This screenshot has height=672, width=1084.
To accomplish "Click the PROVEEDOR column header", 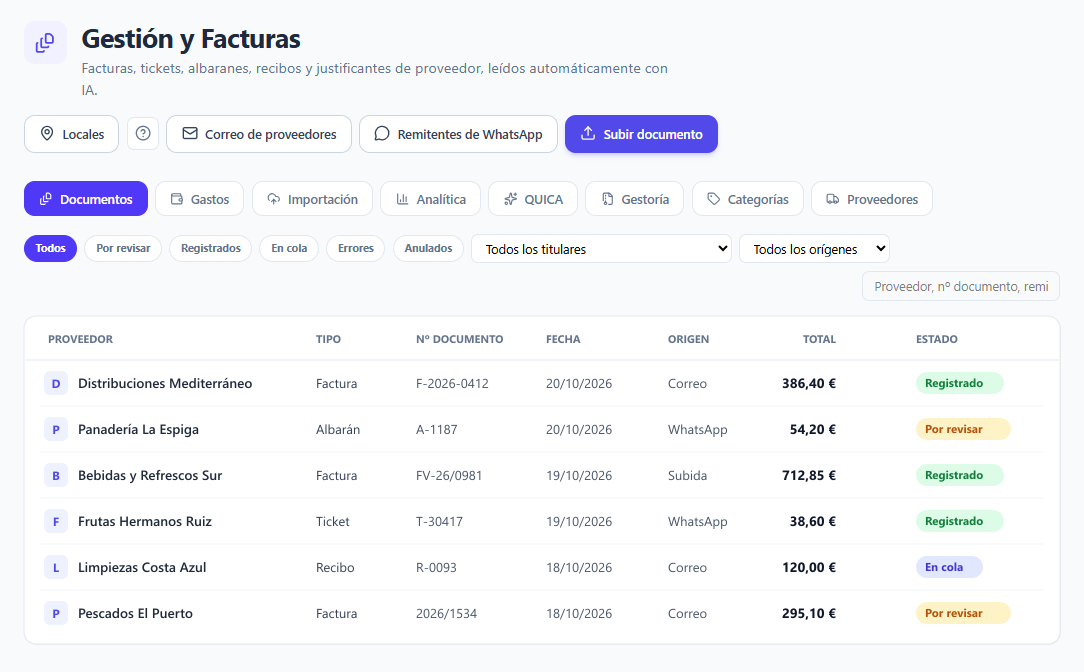I will (80, 339).
